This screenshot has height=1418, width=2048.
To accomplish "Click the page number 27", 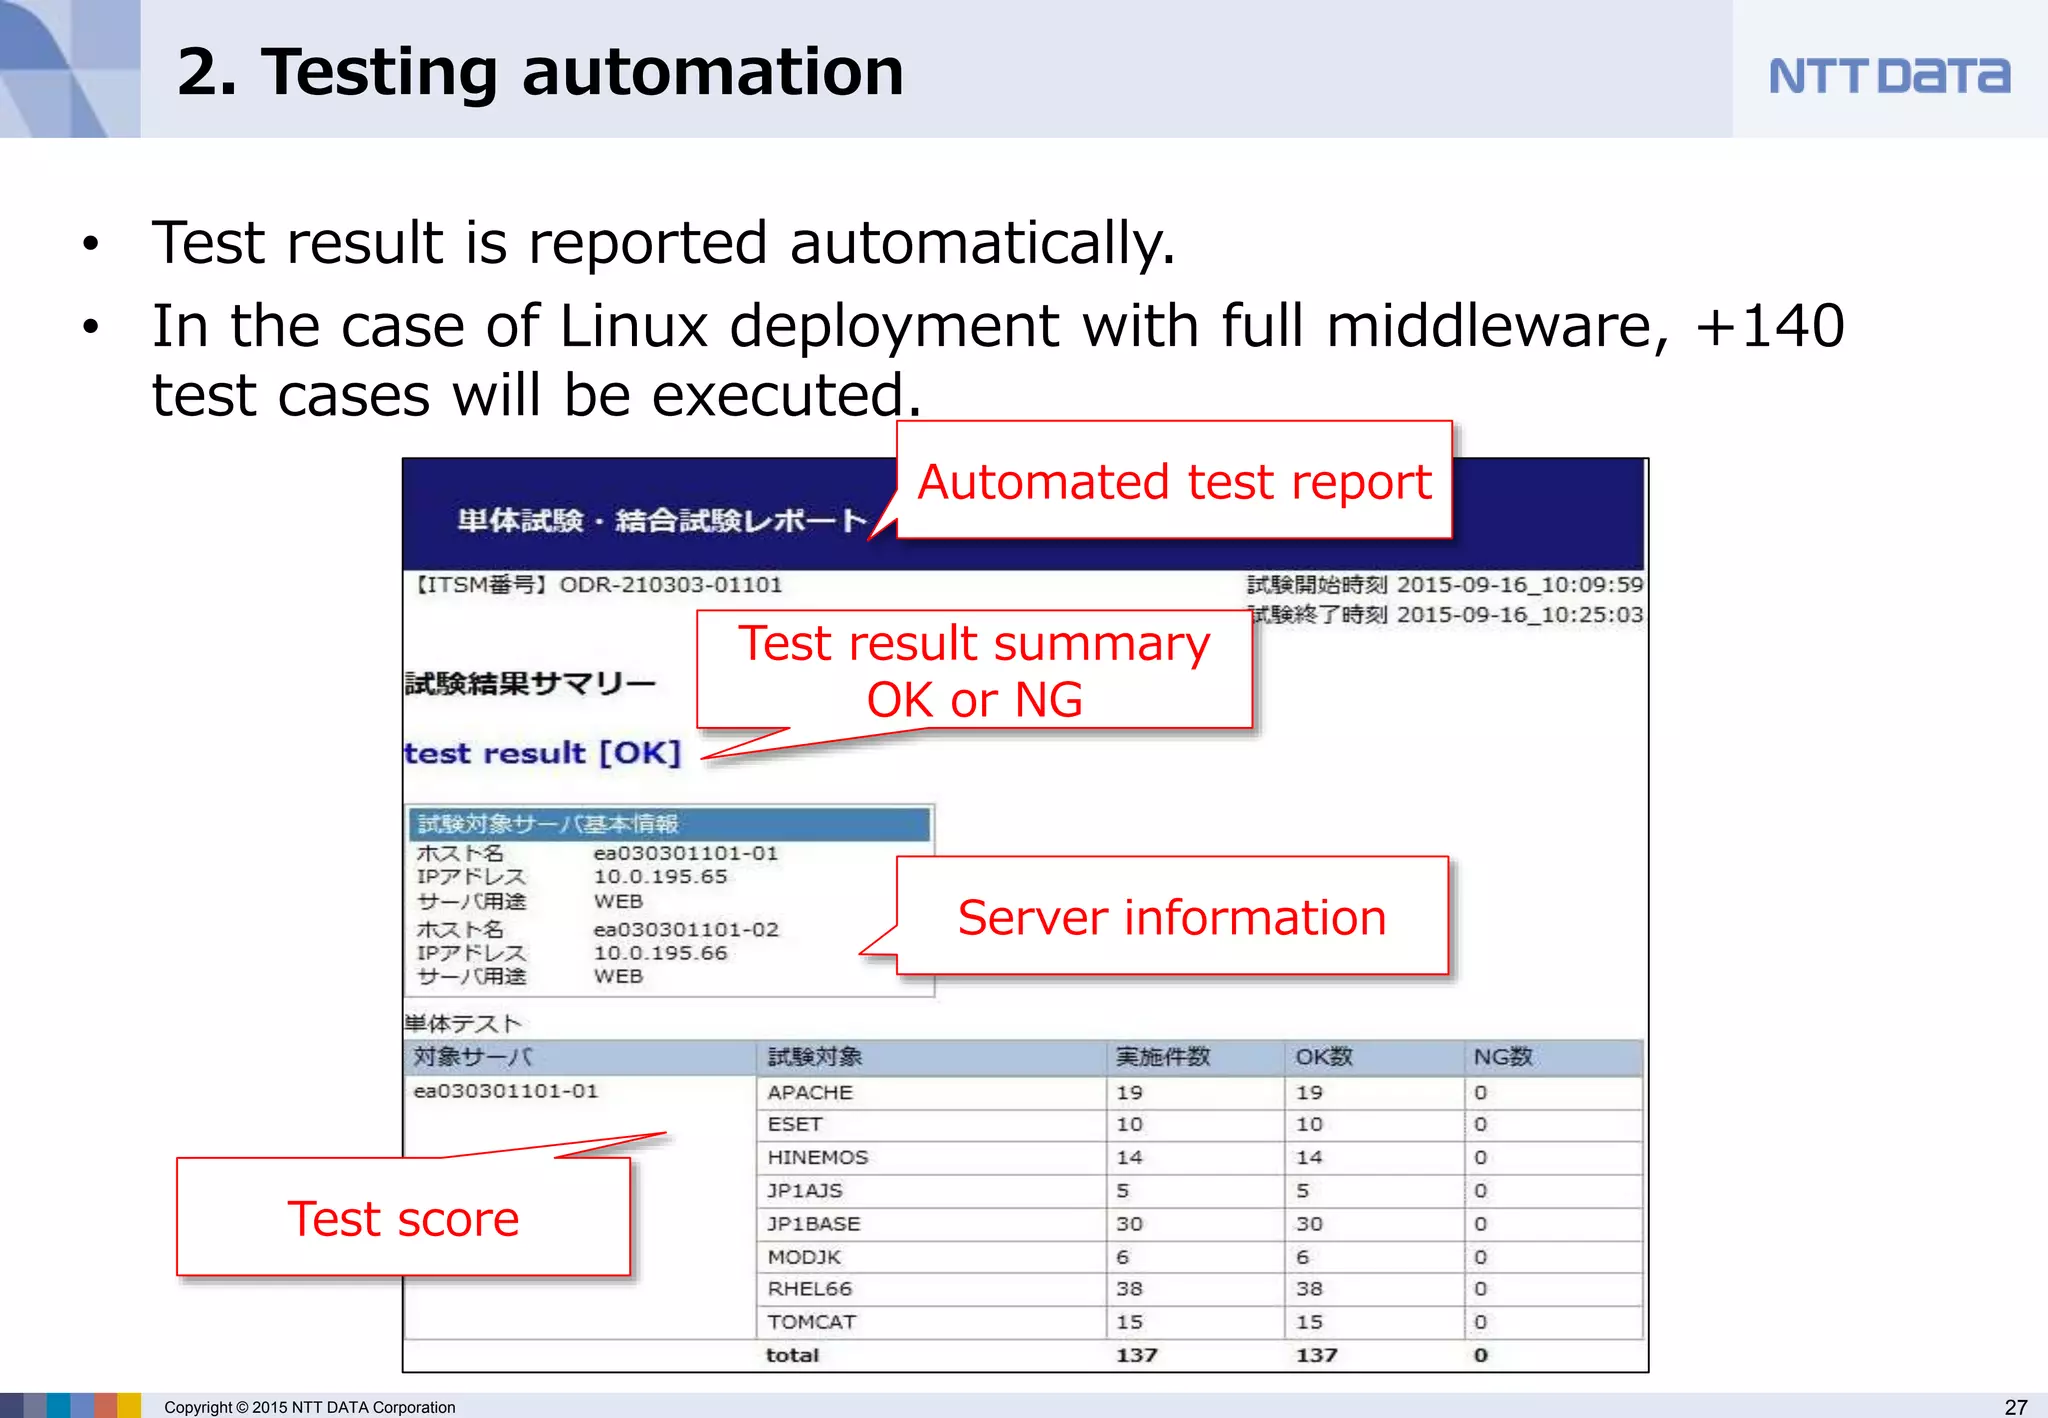I will [2016, 1407].
